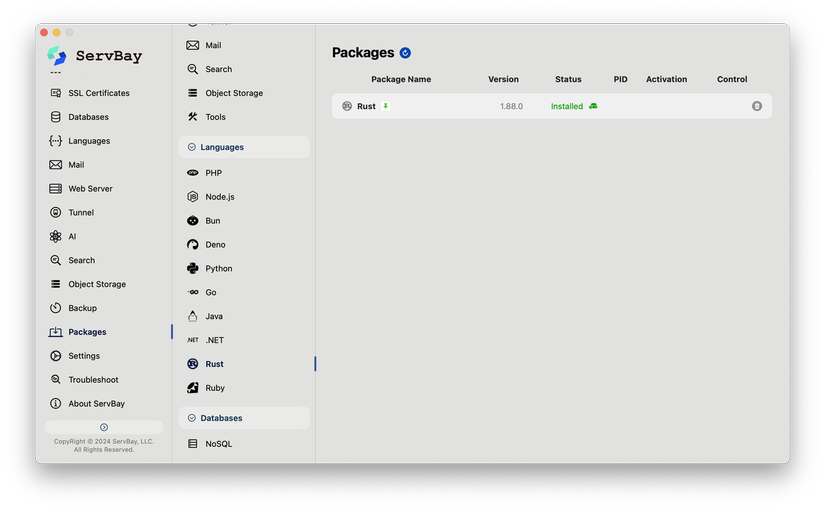Viewport: 825px width, 510px height.
Task: Select Packages in the sidebar
Action: [x=77, y=332]
